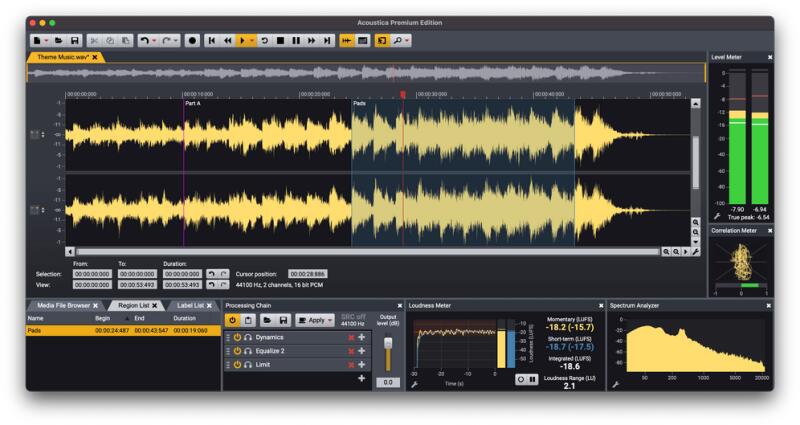The width and height of the screenshot is (800, 425).
Task: Open the Play options dropdown arrow
Action: click(x=252, y=41)
